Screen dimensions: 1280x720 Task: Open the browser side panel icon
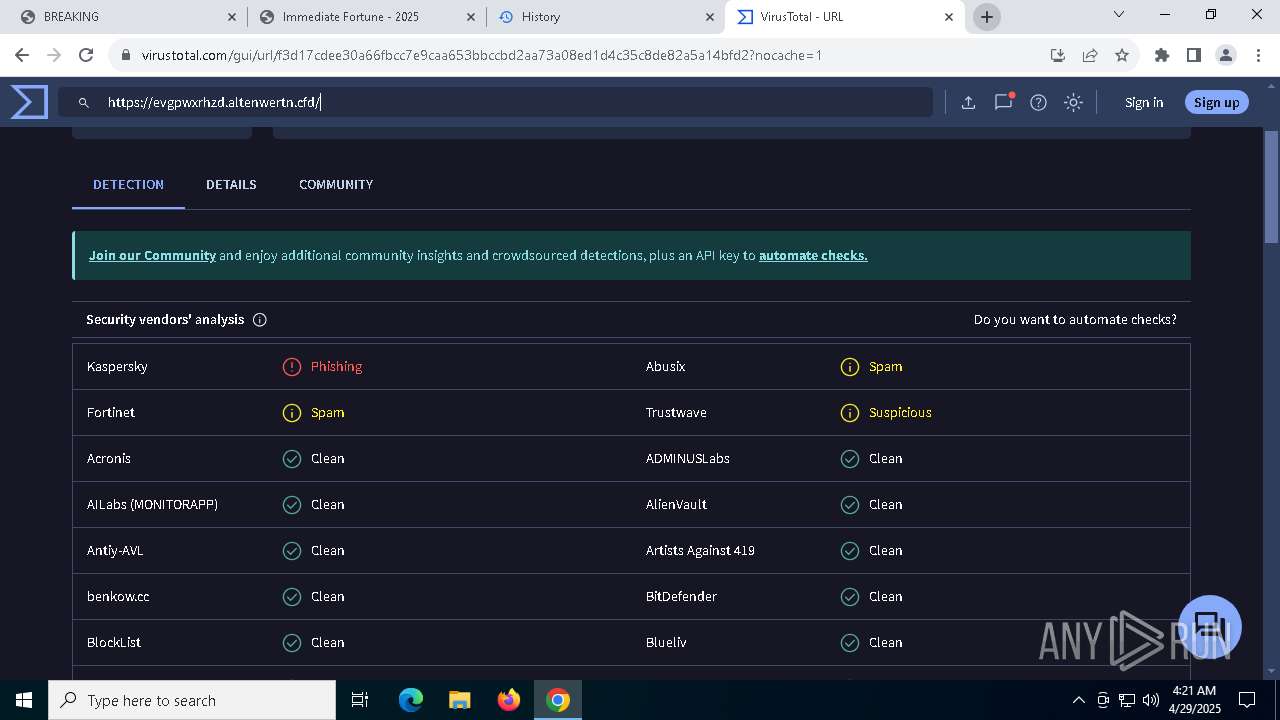[1193, 55]
